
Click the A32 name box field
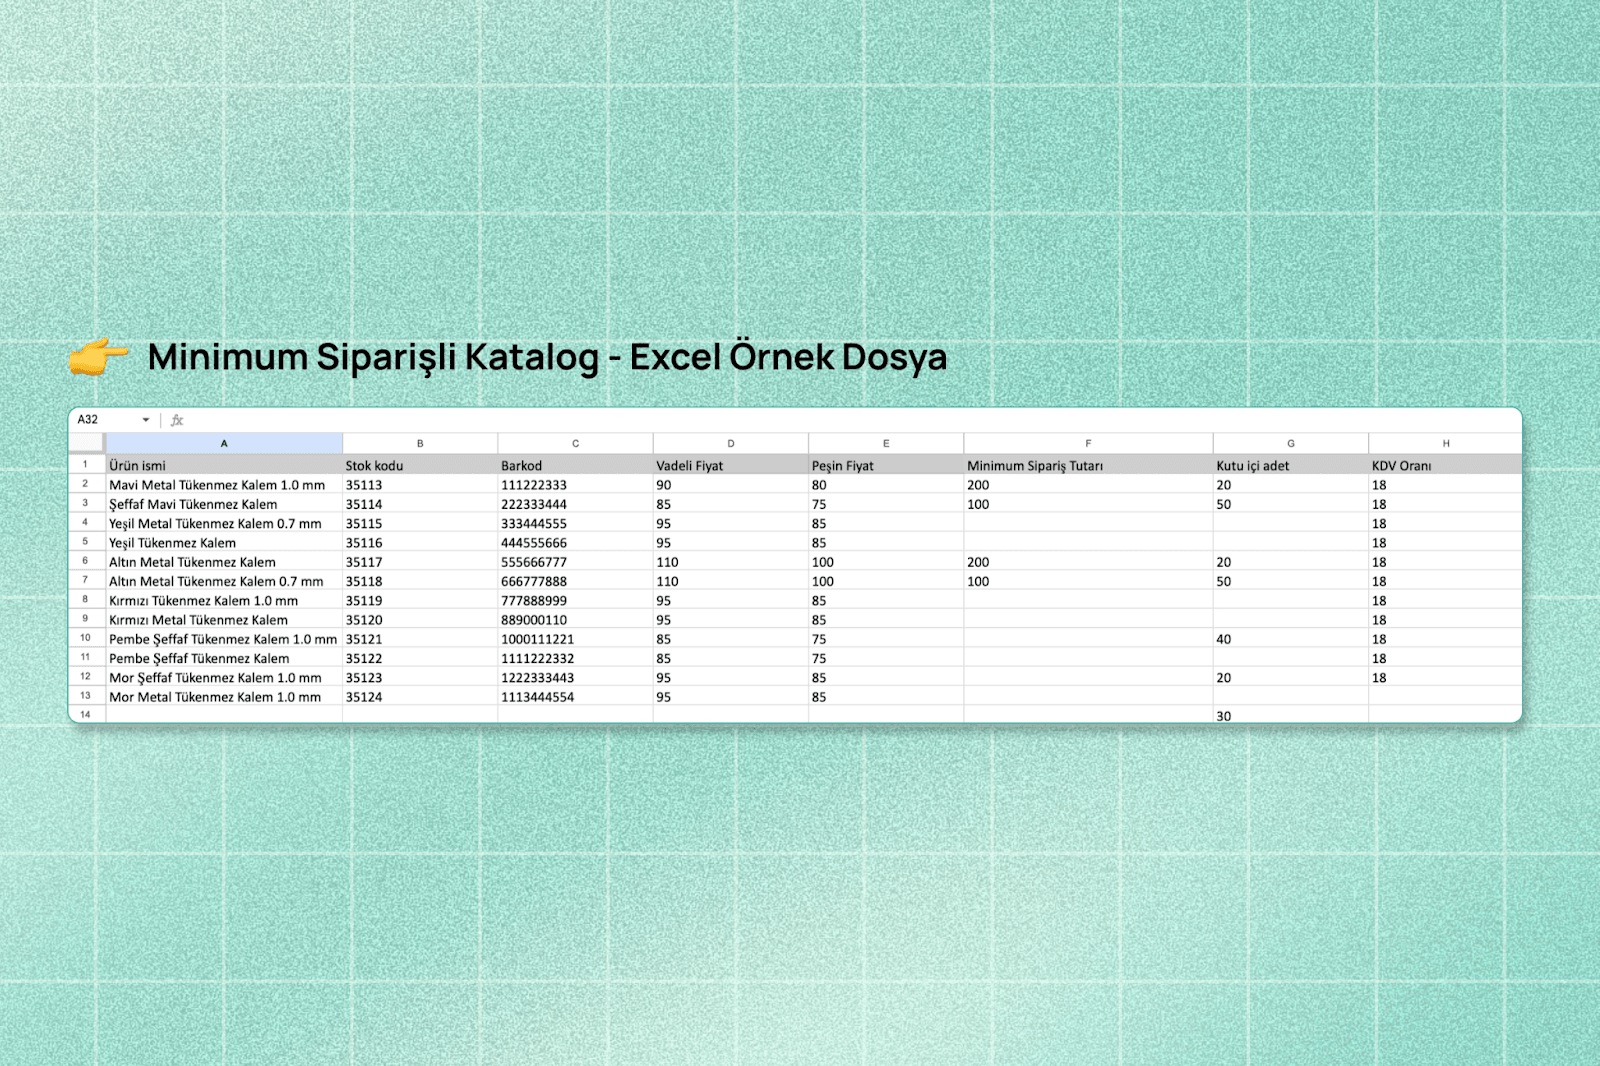(x=105, y=420)
